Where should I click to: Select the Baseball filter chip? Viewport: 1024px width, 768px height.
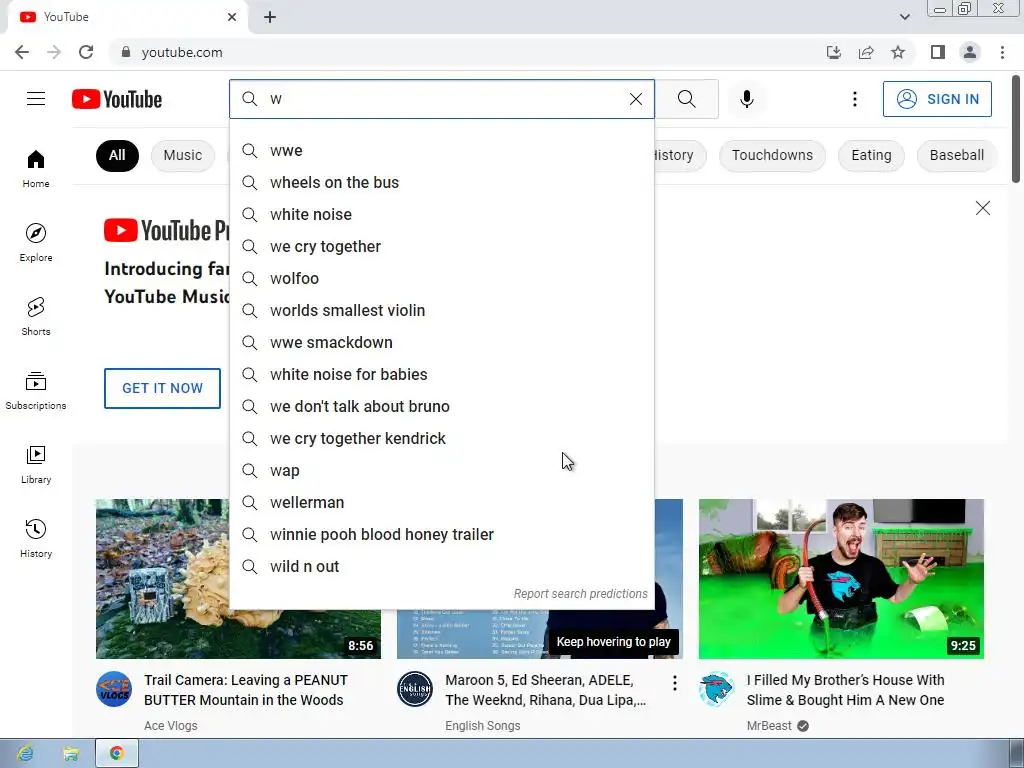click(957, 155)
